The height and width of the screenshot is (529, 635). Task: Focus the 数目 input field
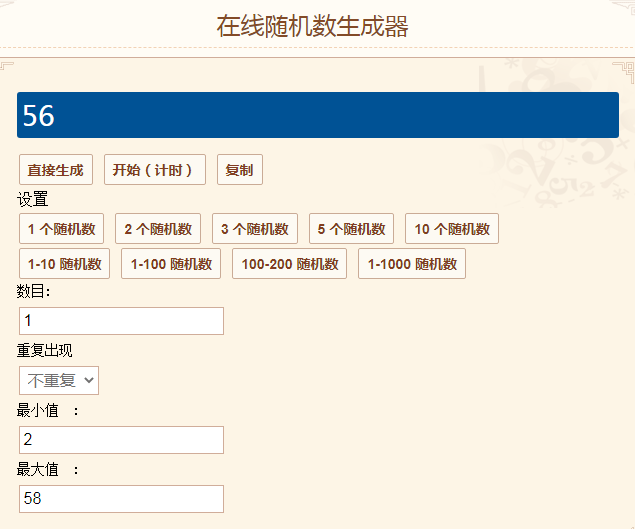(x=121, y=321)
